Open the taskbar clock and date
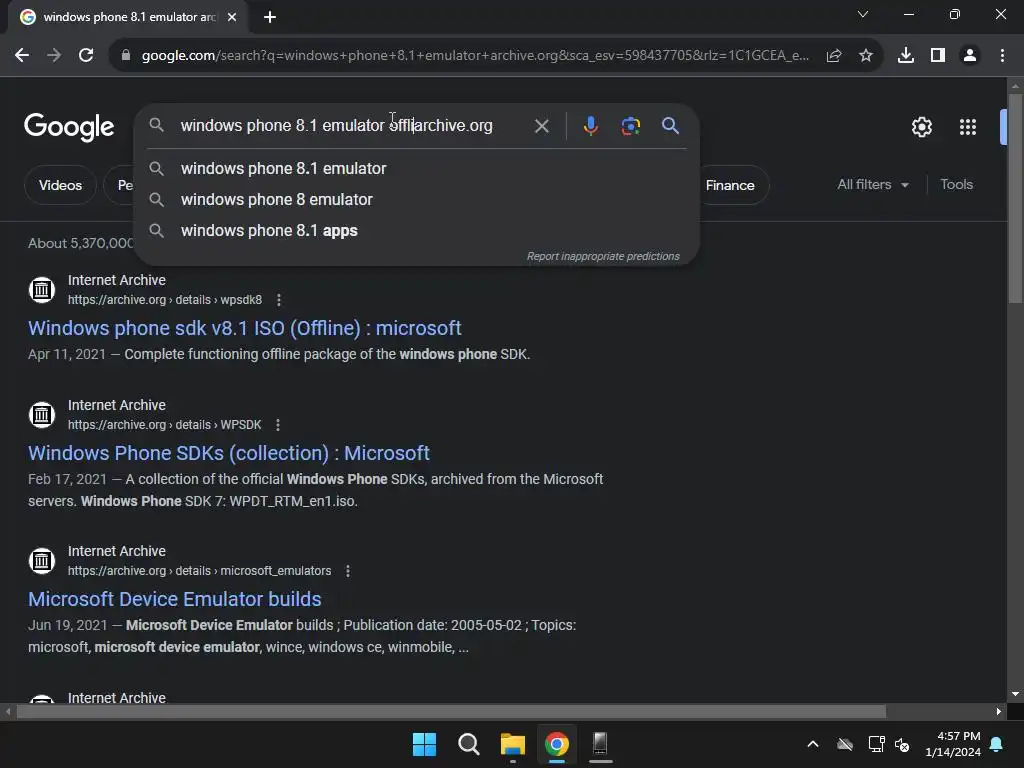This screenshot has height=768, width=1024. 953,744
